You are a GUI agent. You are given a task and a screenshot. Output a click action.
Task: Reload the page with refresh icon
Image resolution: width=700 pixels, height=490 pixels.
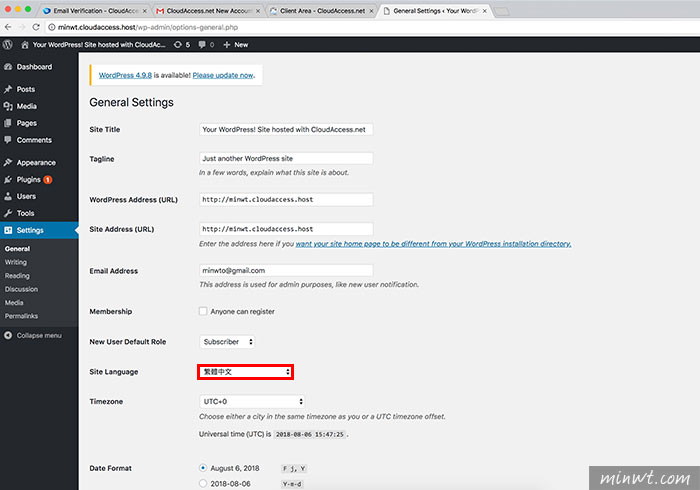(x=36, y=27)
